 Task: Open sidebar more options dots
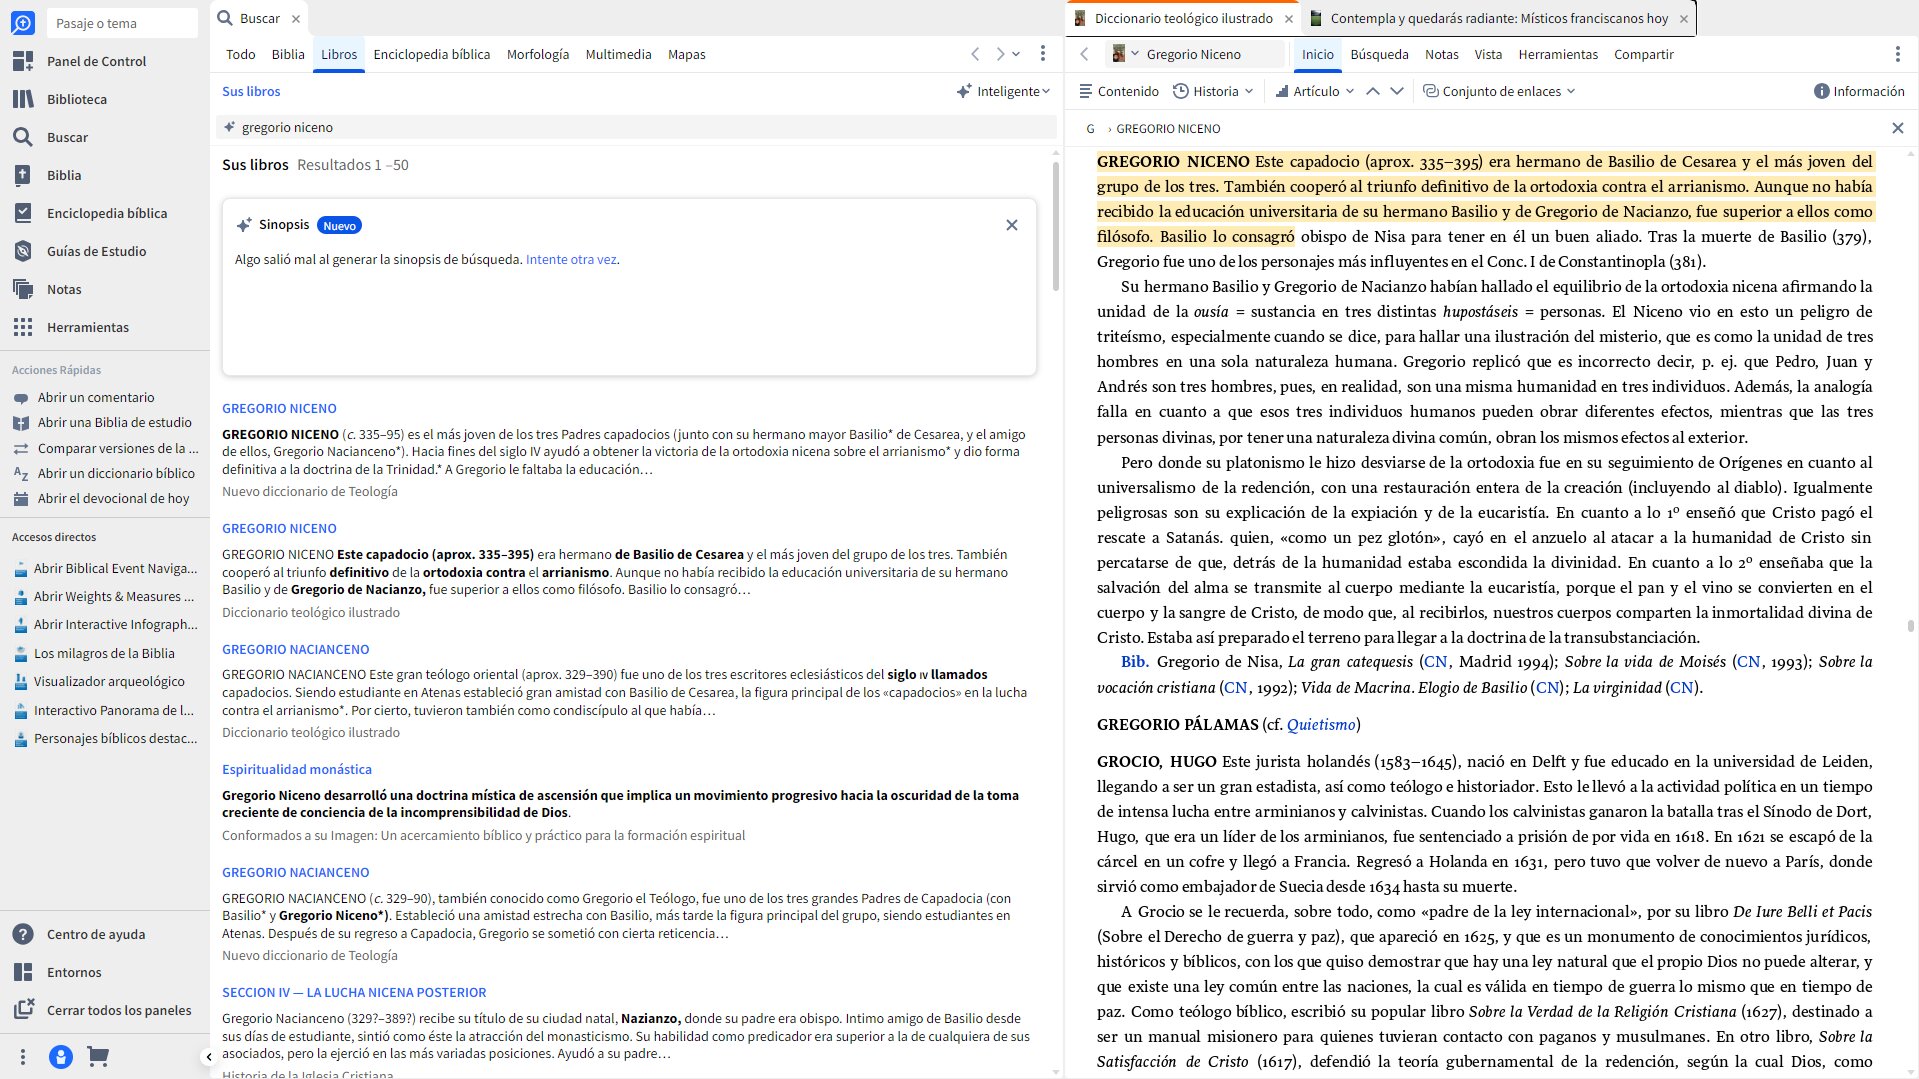[23, 1057]
